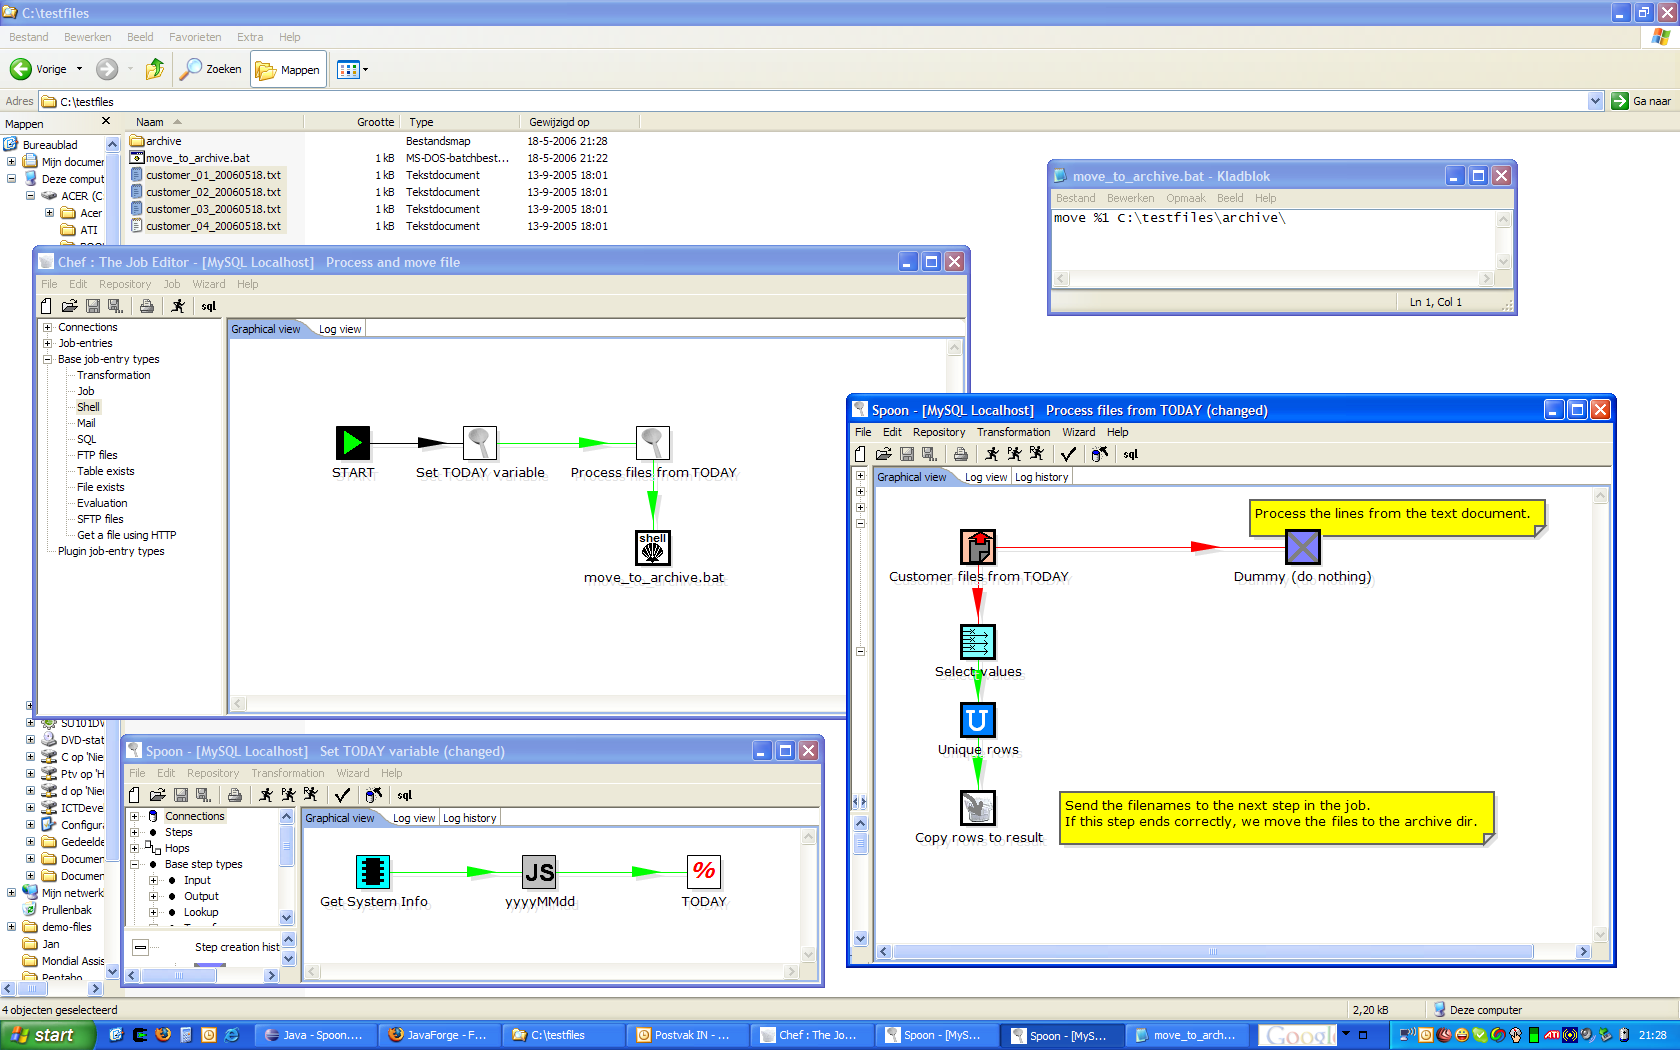The height and width of the screenshot is (1050, 1680).
Task: Open Transformation menu in Process files Spoon window
Action: [x=1013, y=432]
